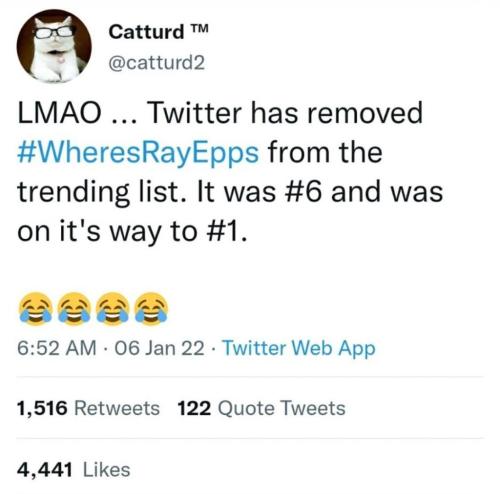Open the Catturd display name

pyautogui.click(x=146, y=32)
